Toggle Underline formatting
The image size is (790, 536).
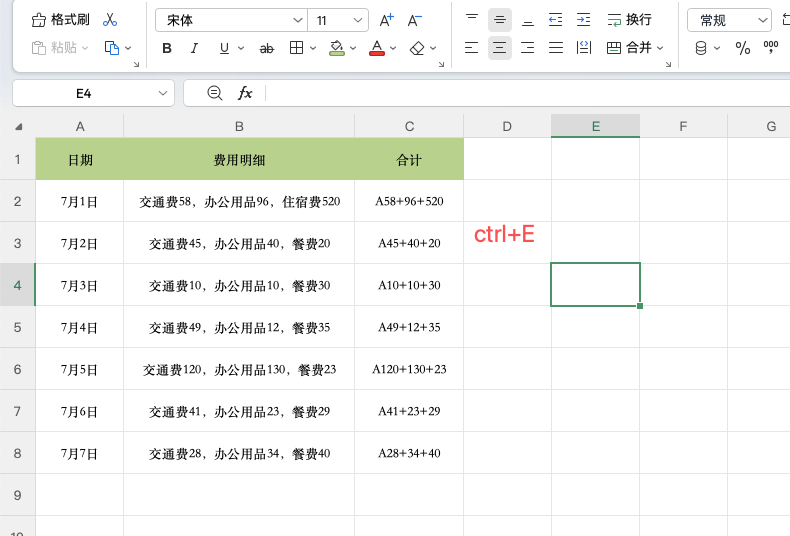tap(224, 48)
